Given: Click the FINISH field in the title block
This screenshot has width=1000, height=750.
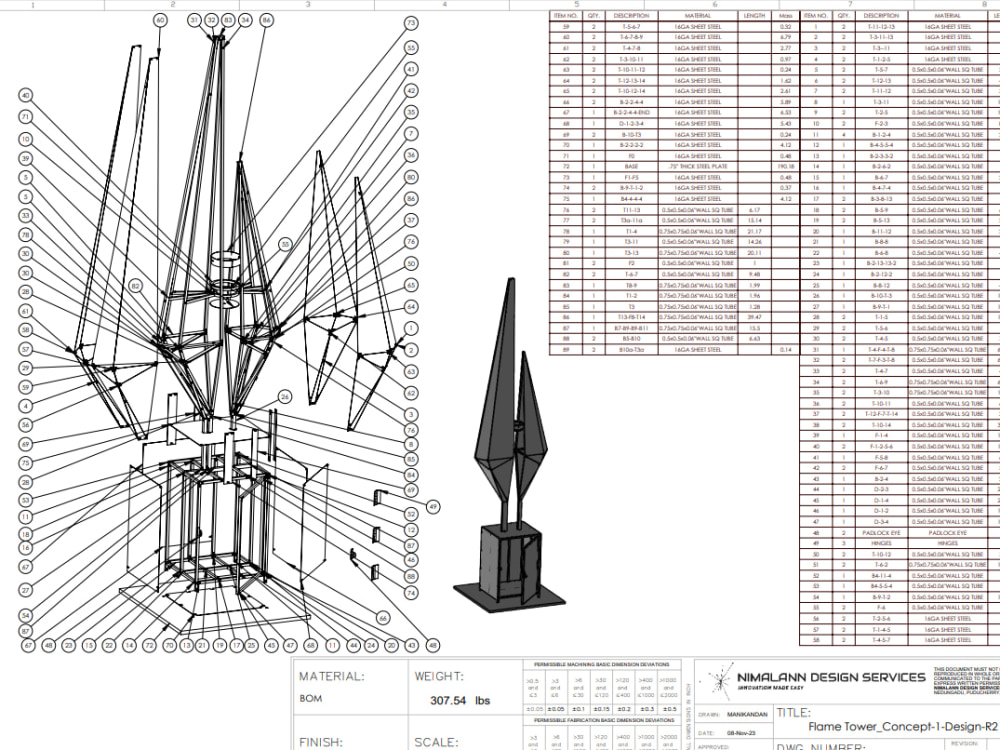Looking at the screenshot, I should click(320, 740).
